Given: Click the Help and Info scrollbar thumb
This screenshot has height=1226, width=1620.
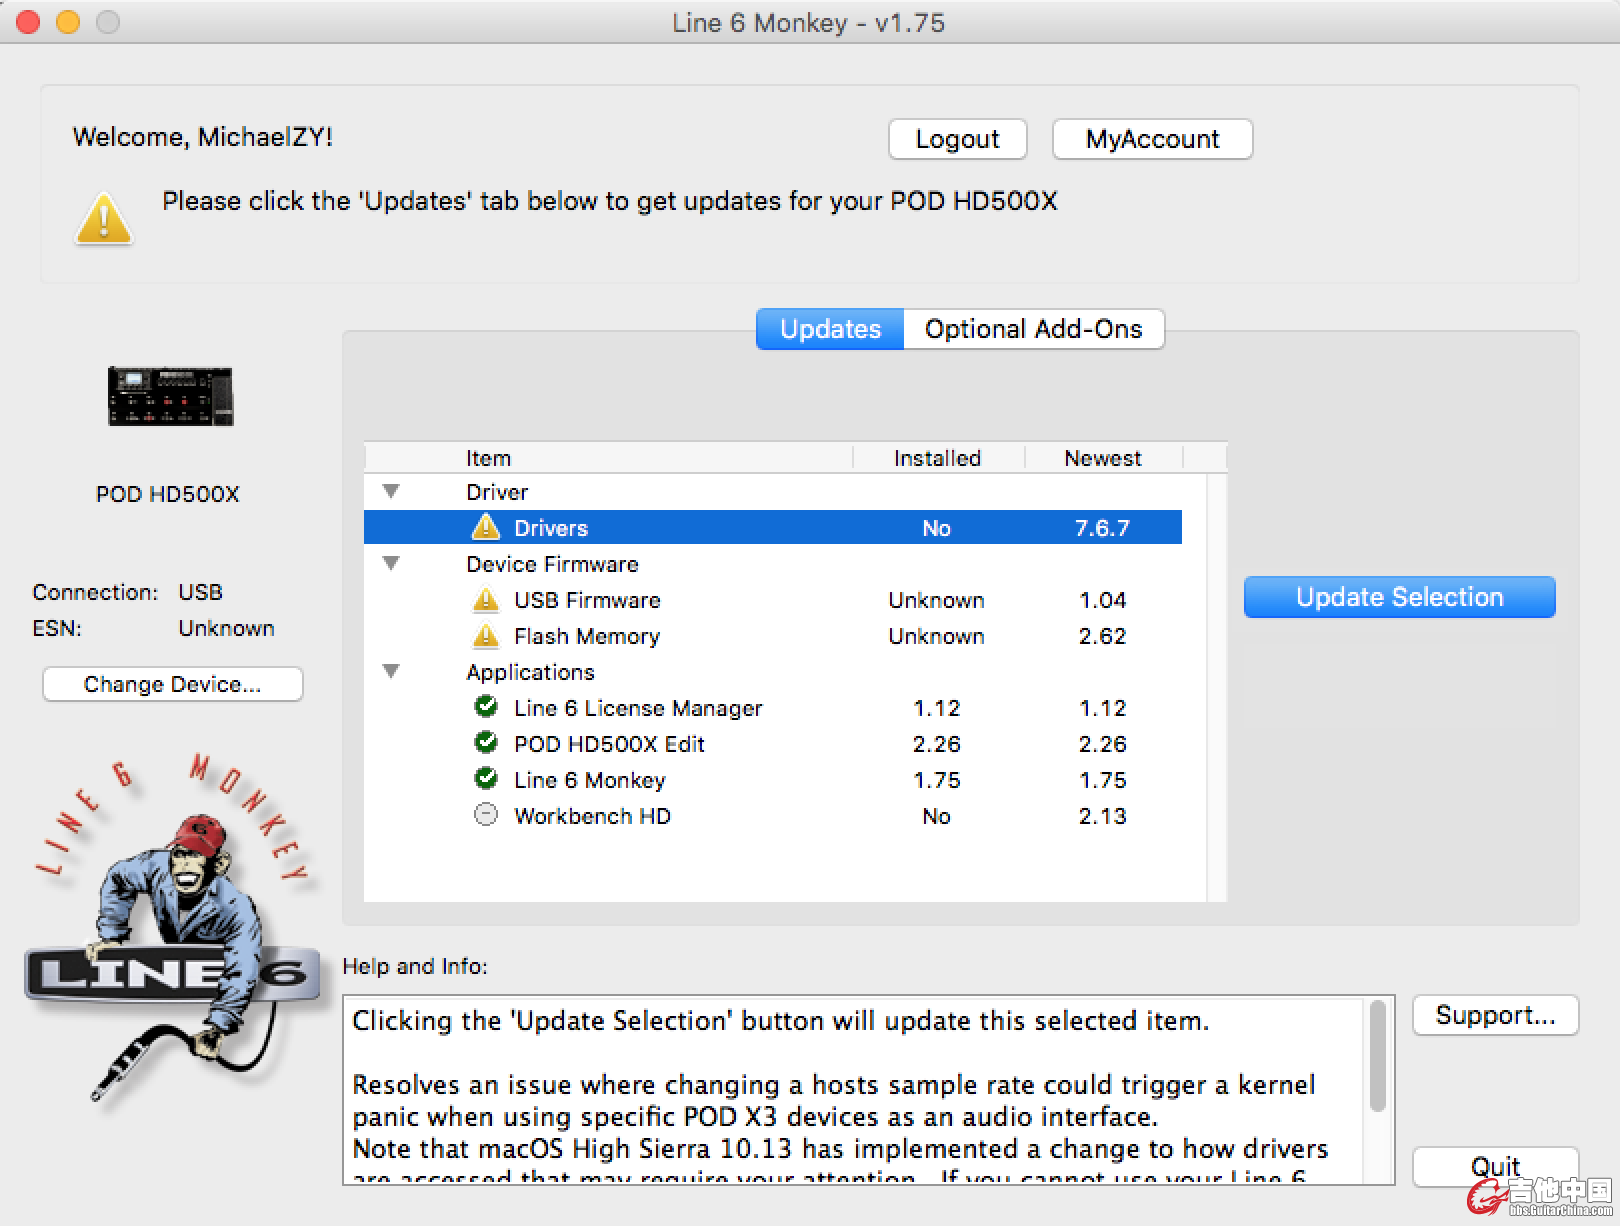Looking at the screenshot, I should pos(1377,1056).
